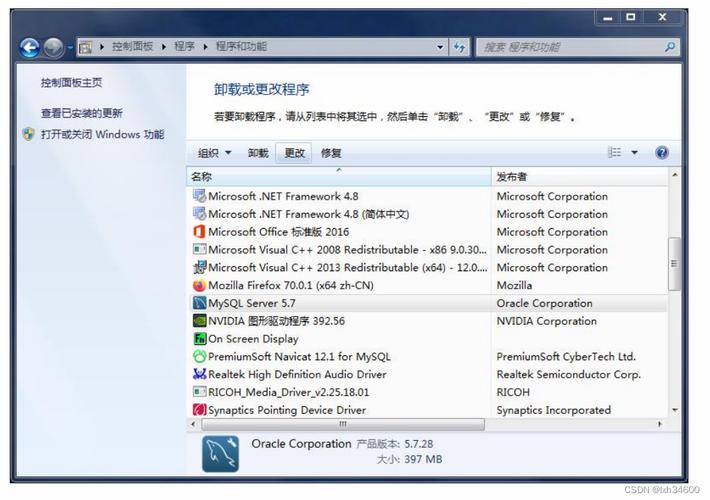Click 卸载 to uninstall the program
Screen dimensions: 710x500
pos(259,153)
